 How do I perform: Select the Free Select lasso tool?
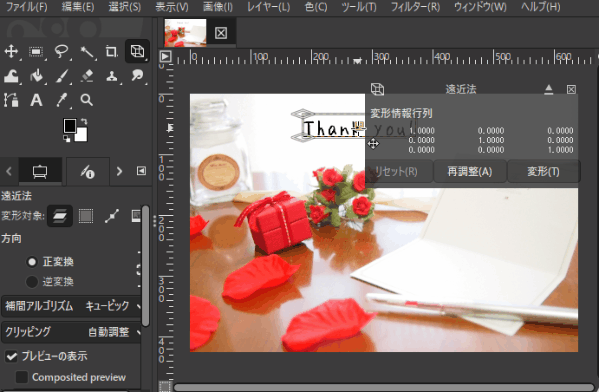62,51
